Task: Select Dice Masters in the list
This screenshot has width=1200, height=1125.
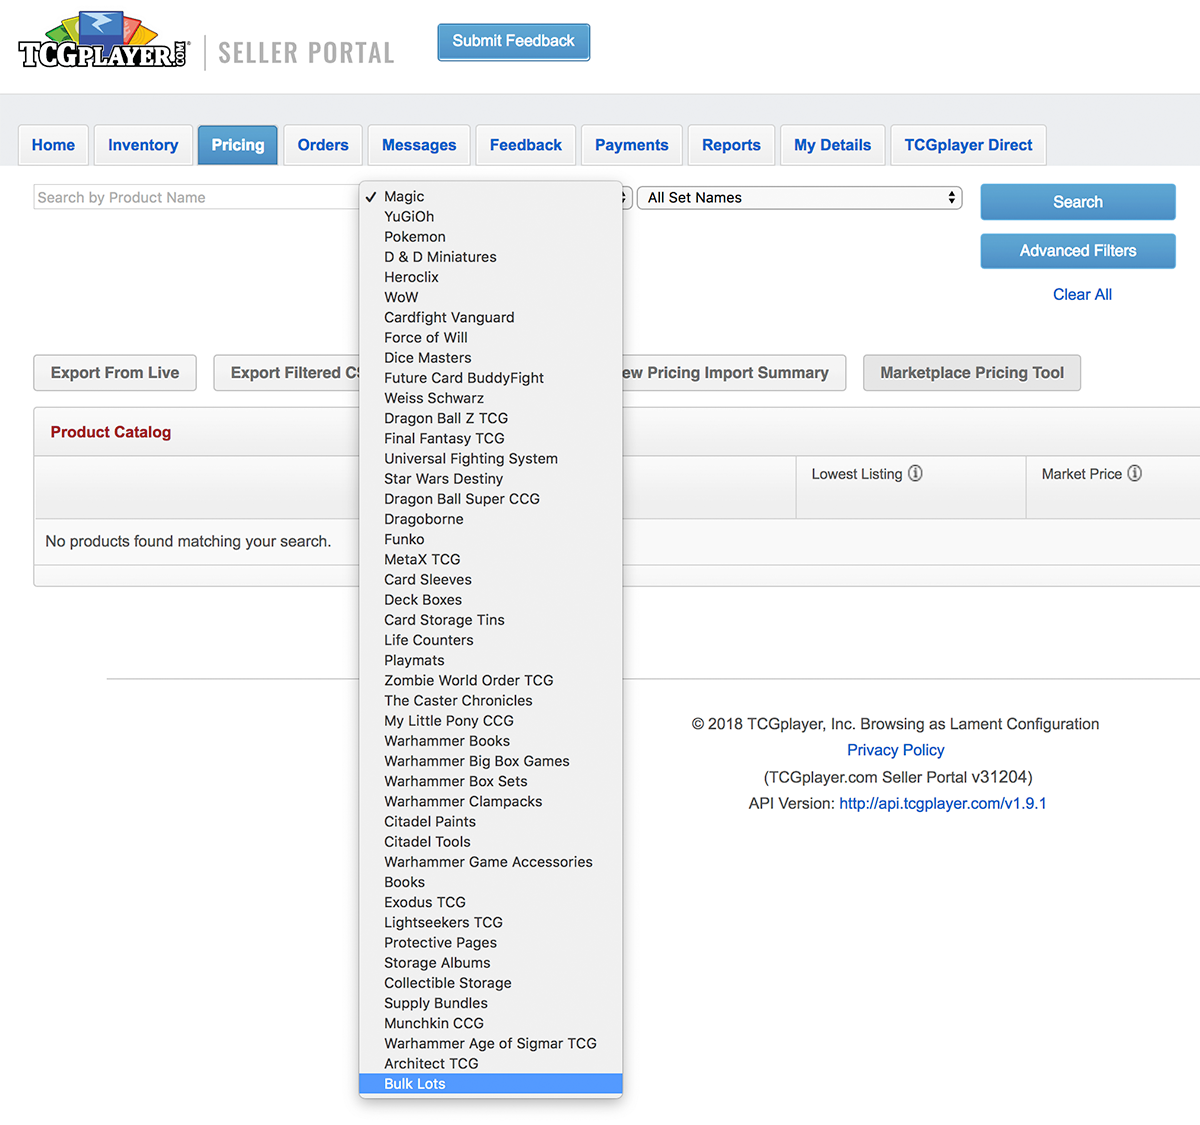Action: click(x=491, y=358)
